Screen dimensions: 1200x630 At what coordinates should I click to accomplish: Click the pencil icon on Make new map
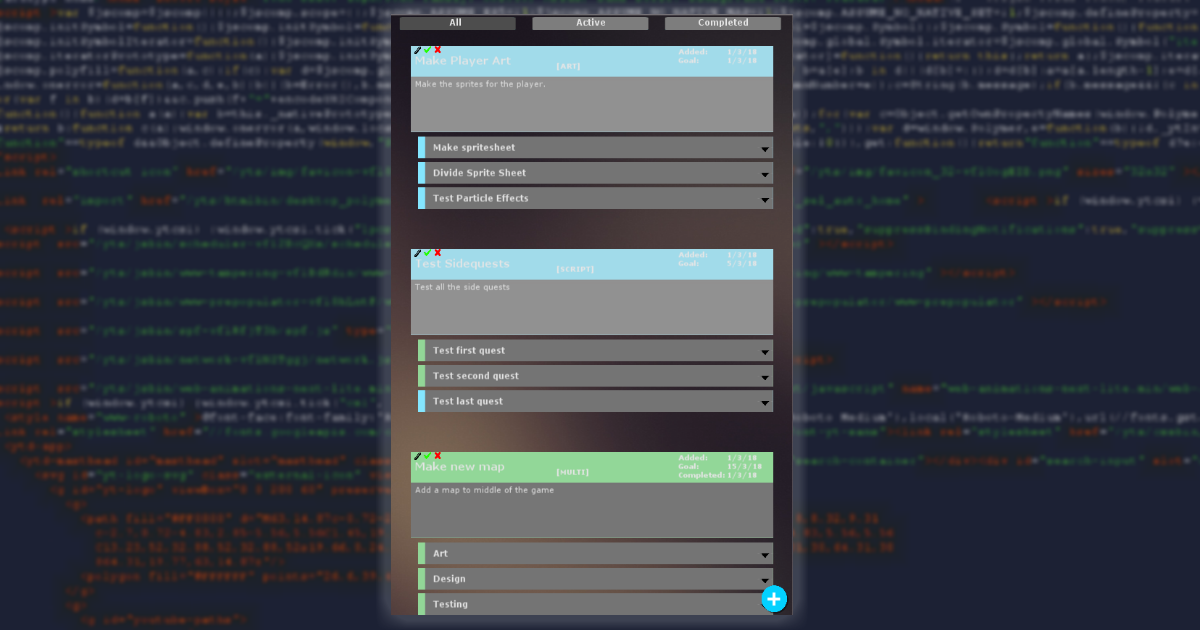417,456
